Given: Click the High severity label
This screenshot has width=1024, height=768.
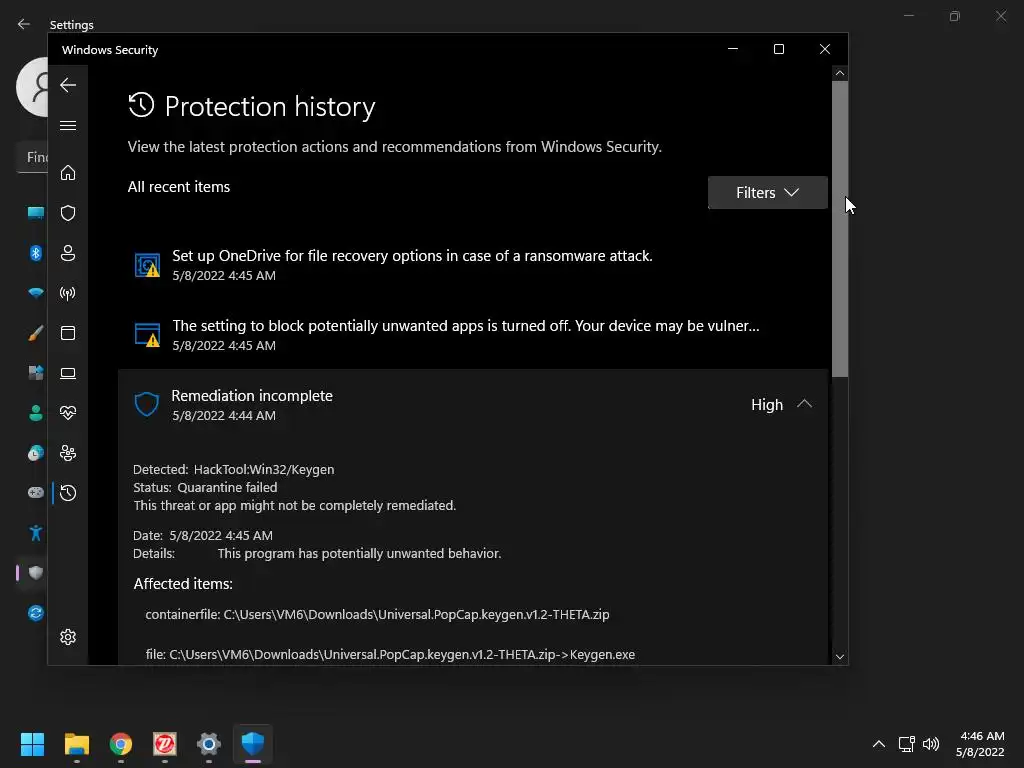Looking at the screenshot, I should (x=767, y=405).
